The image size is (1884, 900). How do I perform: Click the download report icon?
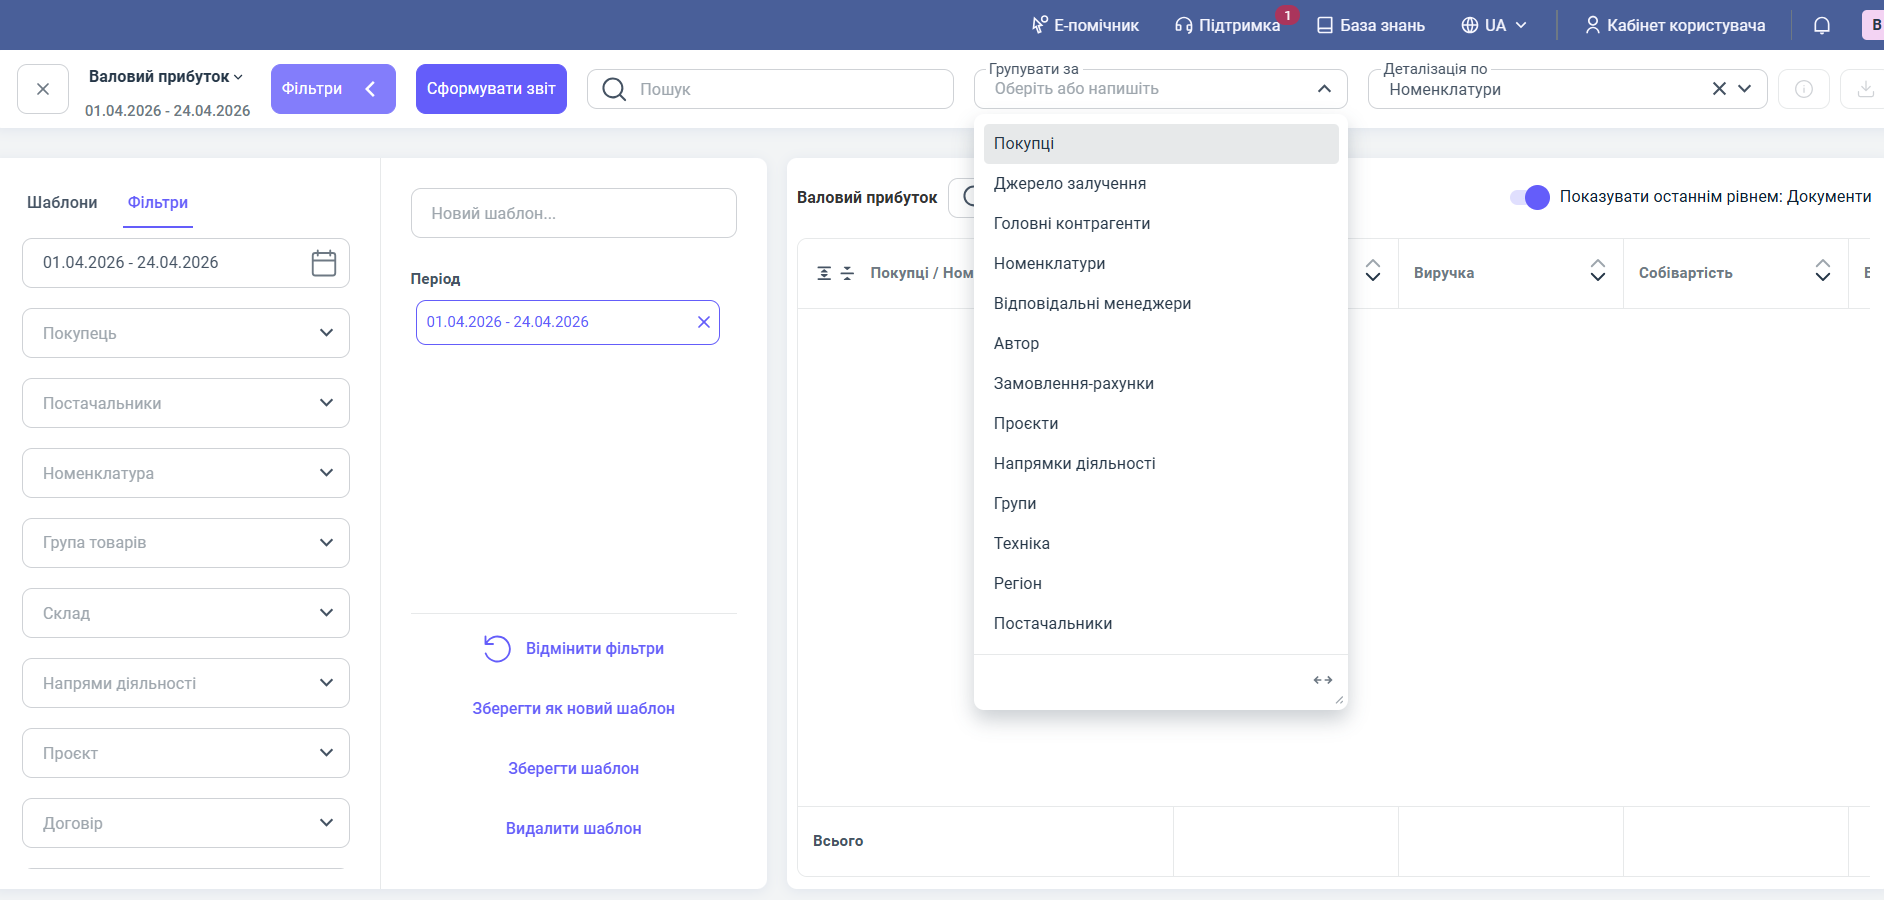[x=1865, y=89]
